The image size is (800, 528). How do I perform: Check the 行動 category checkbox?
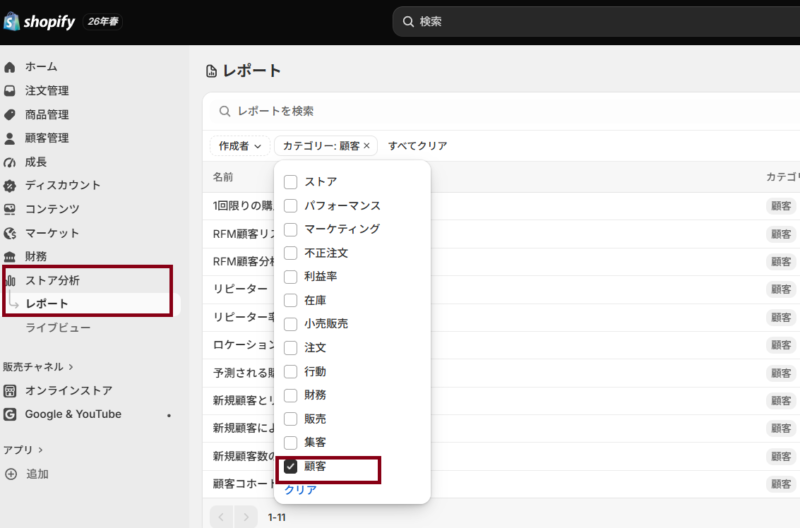(290, 371)
